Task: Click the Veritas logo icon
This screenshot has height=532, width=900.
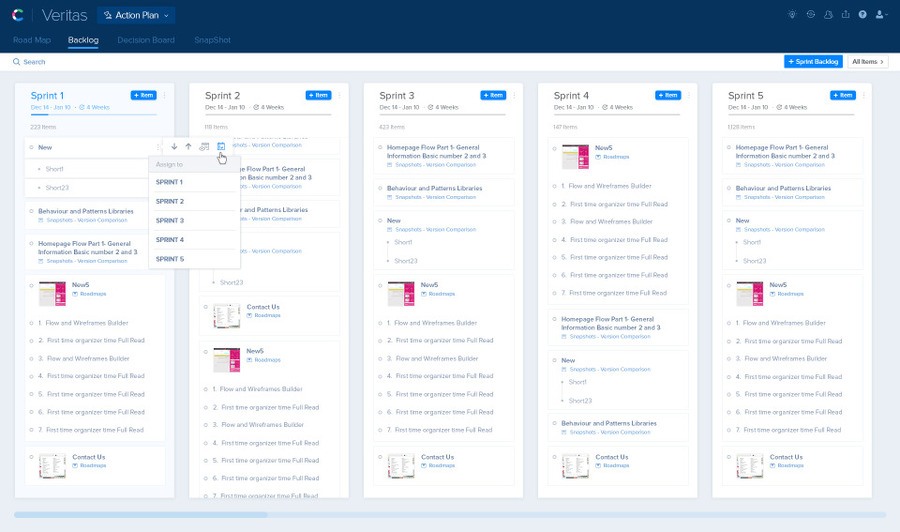Action: [18, 15]
